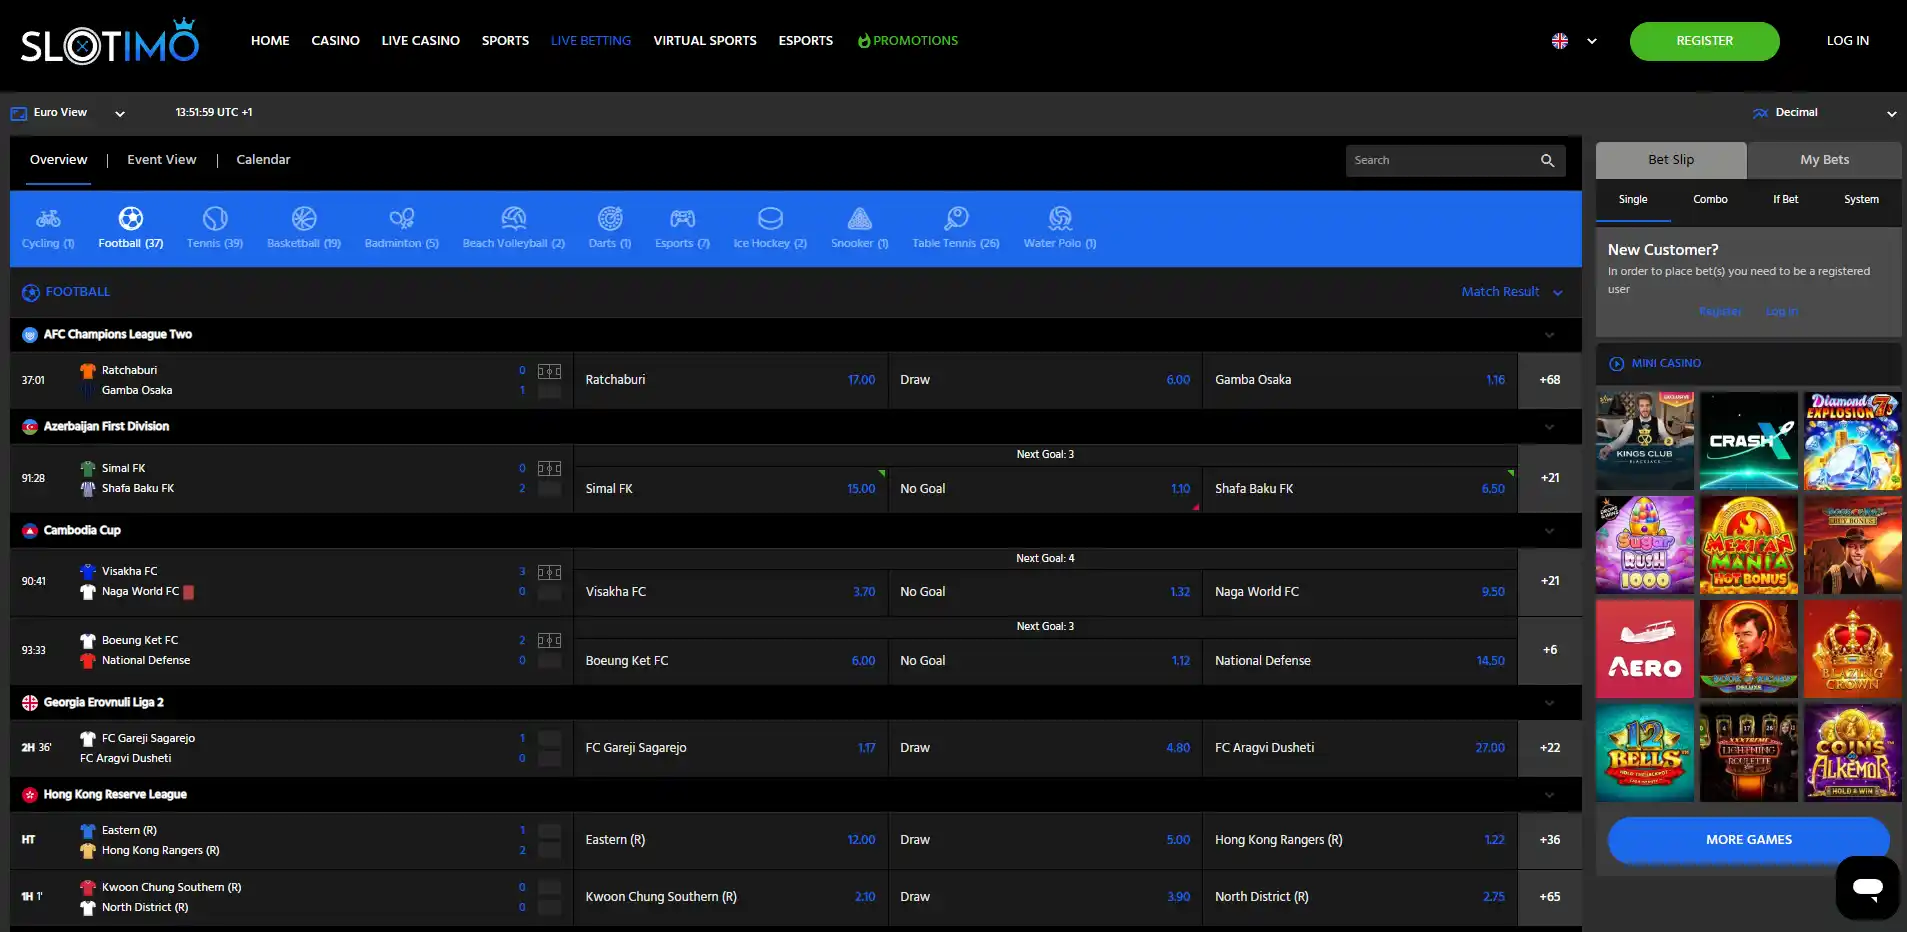Open the Decimal odds format dropdown

click(x=1824, y=113)
